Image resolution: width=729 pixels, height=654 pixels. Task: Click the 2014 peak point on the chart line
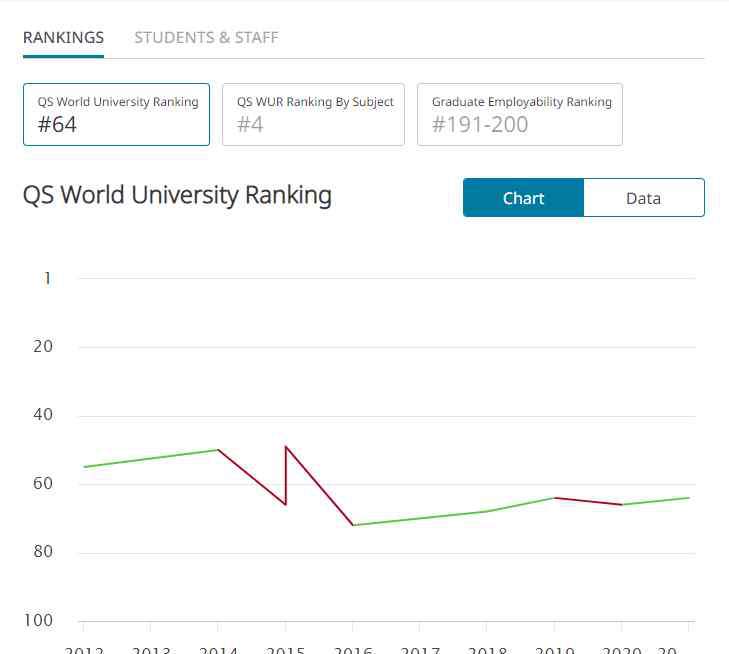[x=218, y=449]
